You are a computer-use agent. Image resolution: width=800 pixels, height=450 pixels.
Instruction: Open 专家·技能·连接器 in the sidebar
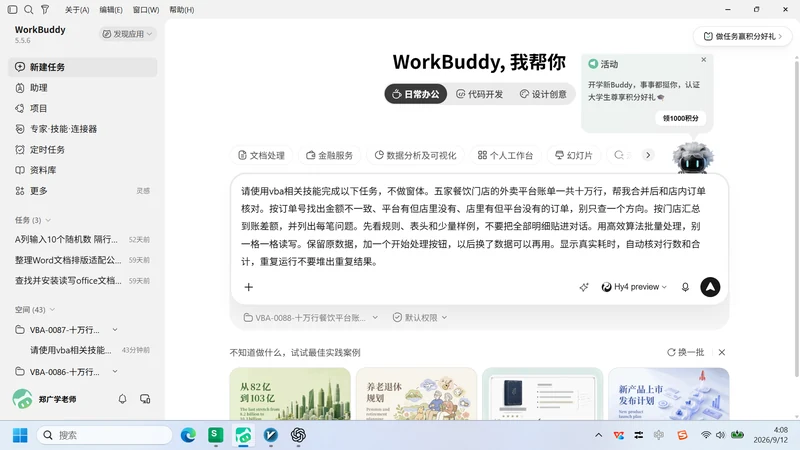(83, 129)
